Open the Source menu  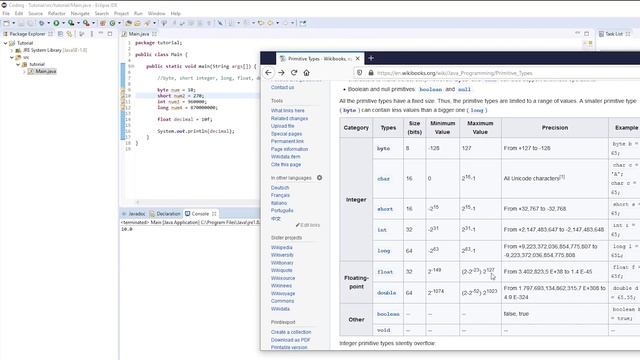coord(35,13)
